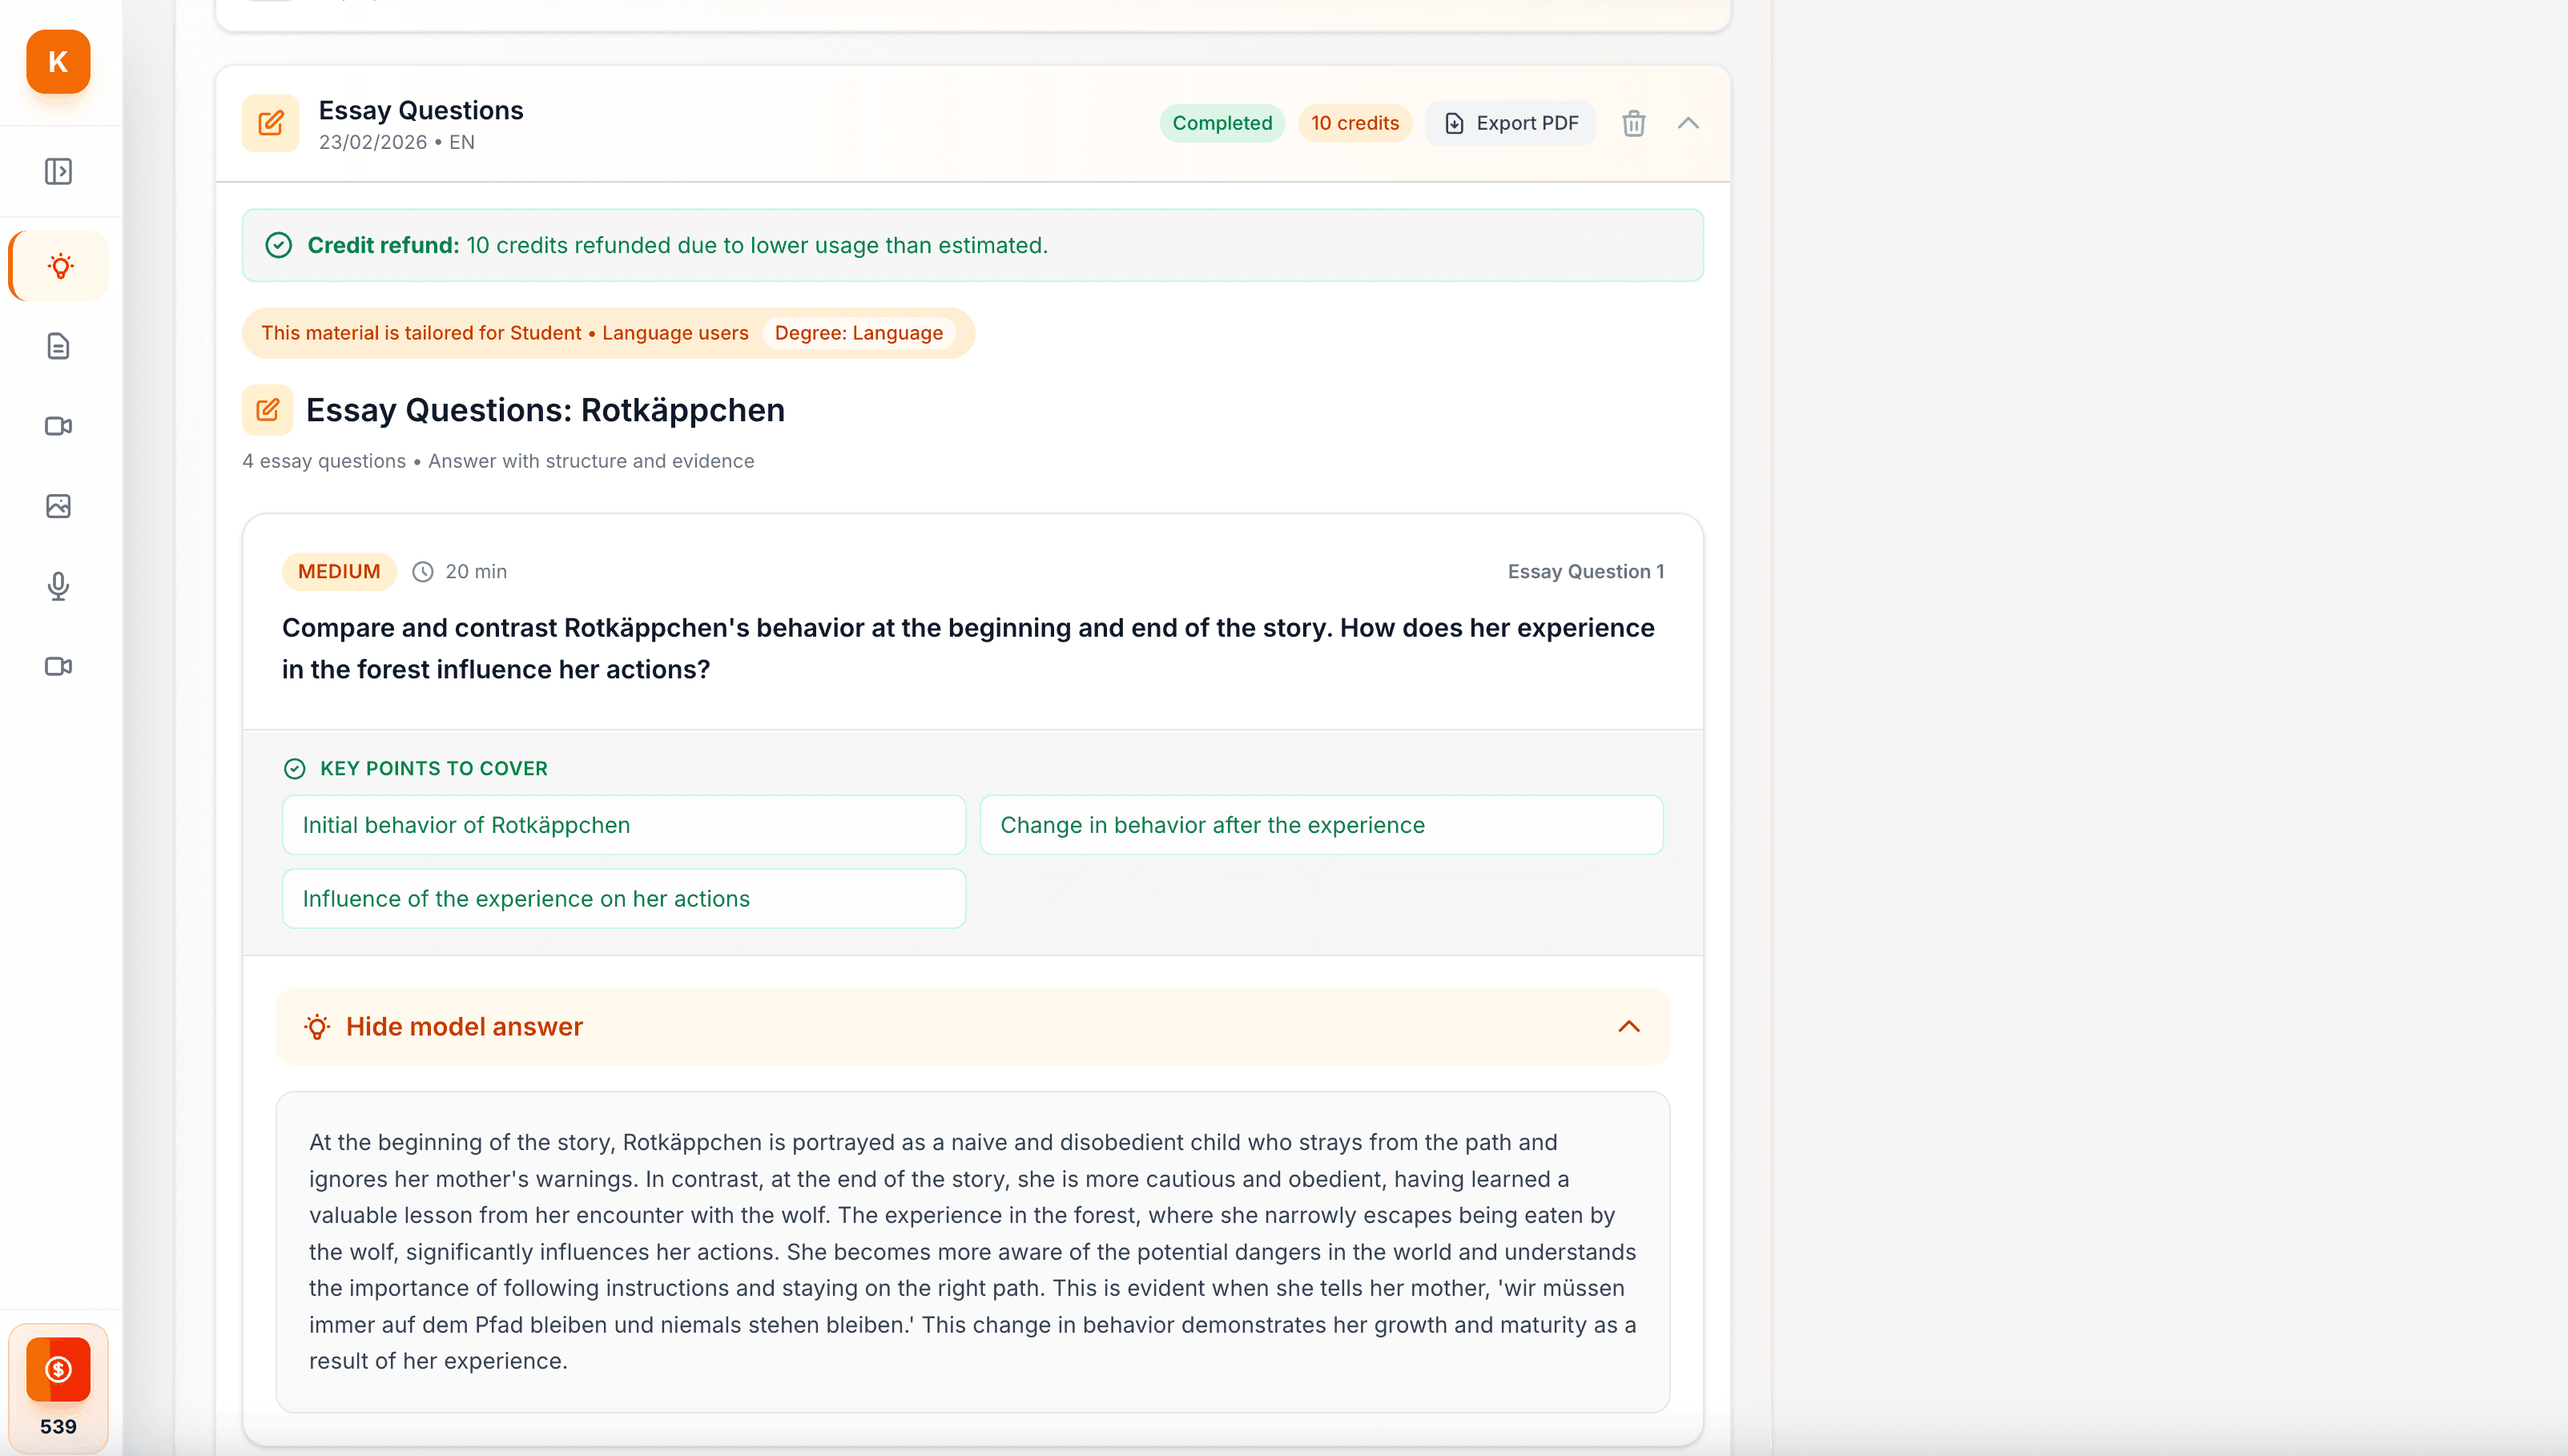Click the 10 credits badge
The height and width of the screenshot is (1456, 2568).
[1354, 122]
